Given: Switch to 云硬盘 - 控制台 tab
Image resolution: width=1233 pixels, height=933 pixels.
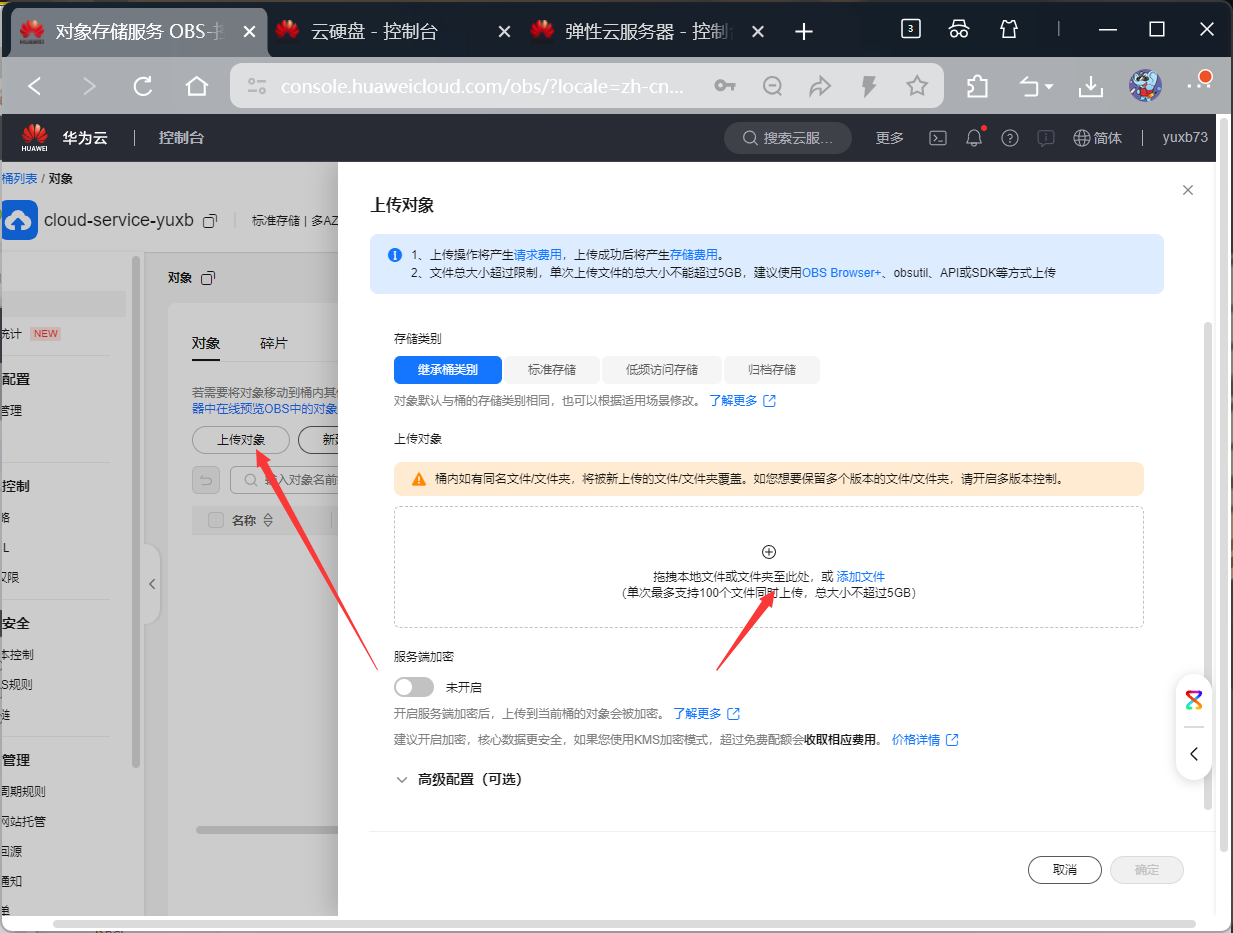Looking at the screenshot, I should click(x=376, y=32).
